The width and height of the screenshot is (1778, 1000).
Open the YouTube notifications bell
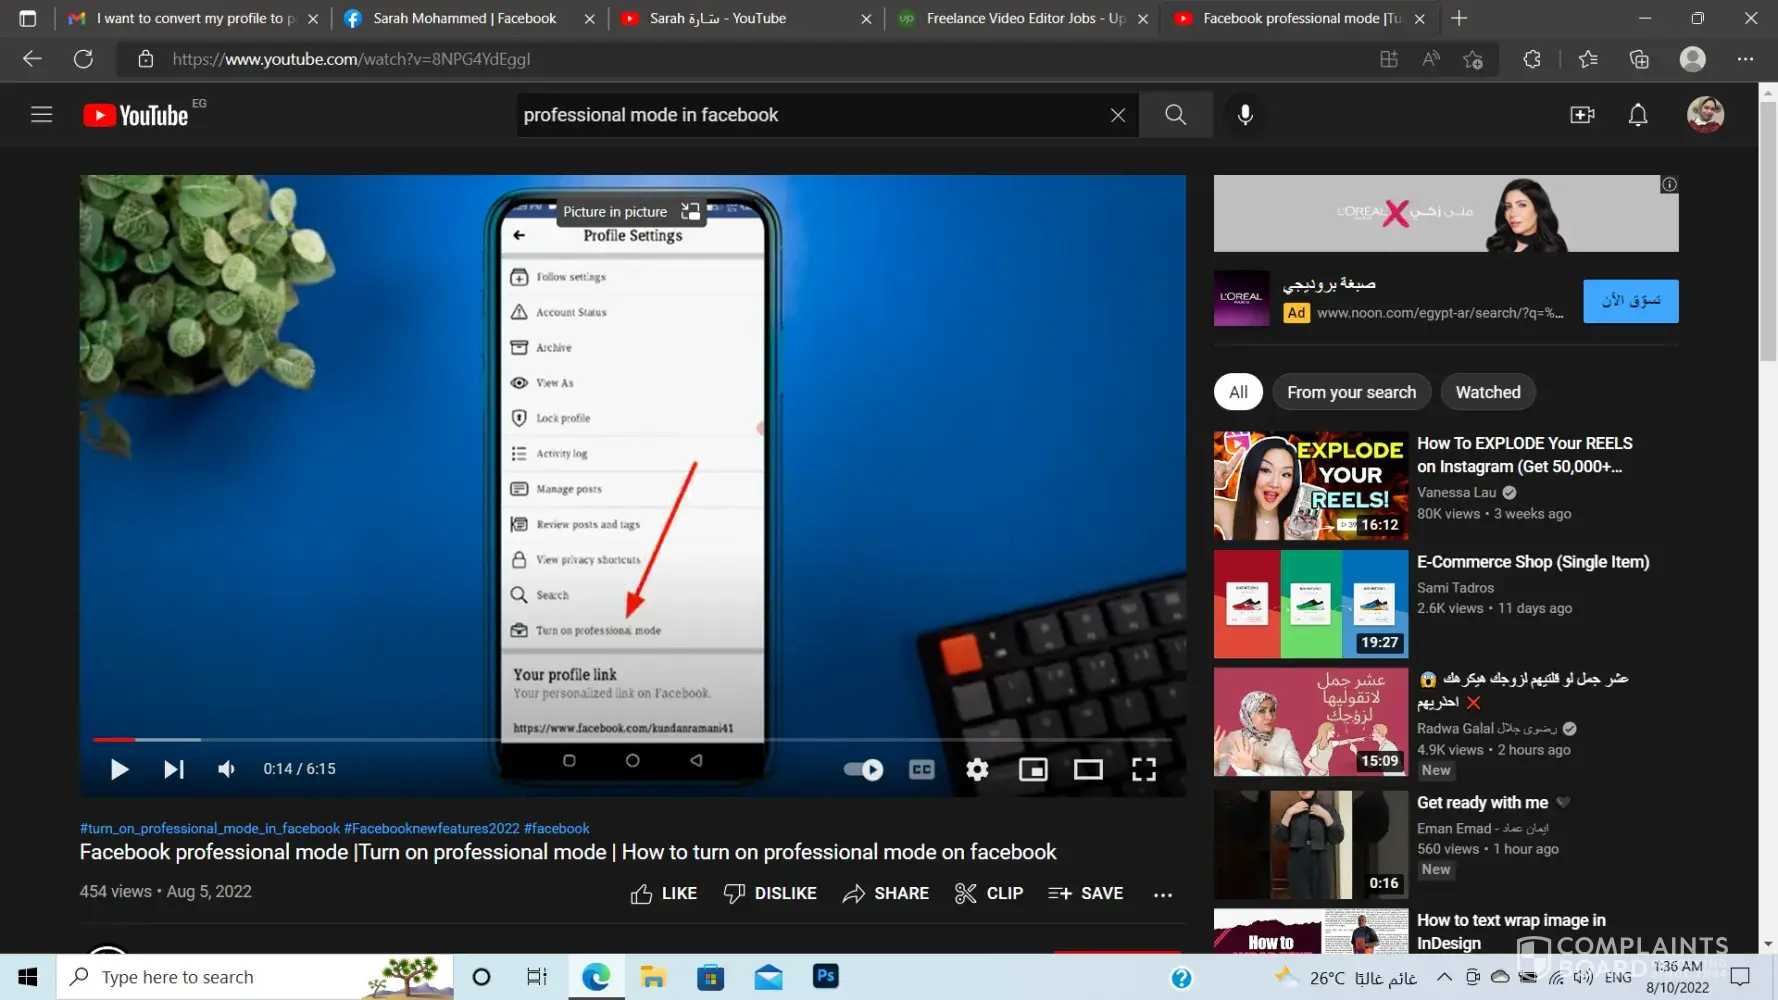tap(1637, 115)
